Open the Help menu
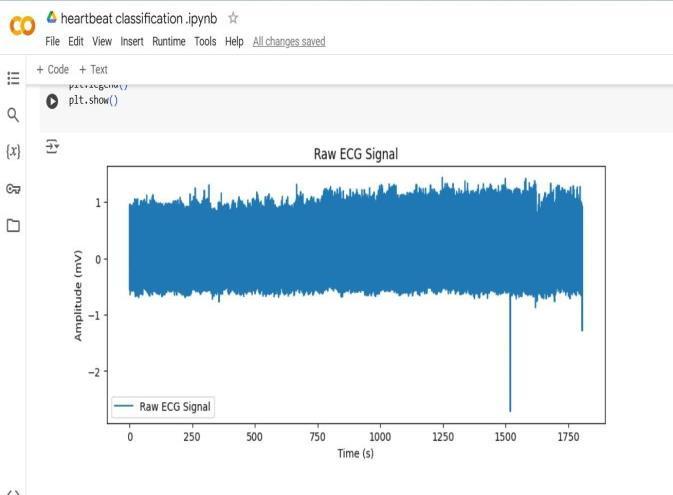The width and height of the screenshot is (673, 495). pyautogui.click(x=234, y=42)
